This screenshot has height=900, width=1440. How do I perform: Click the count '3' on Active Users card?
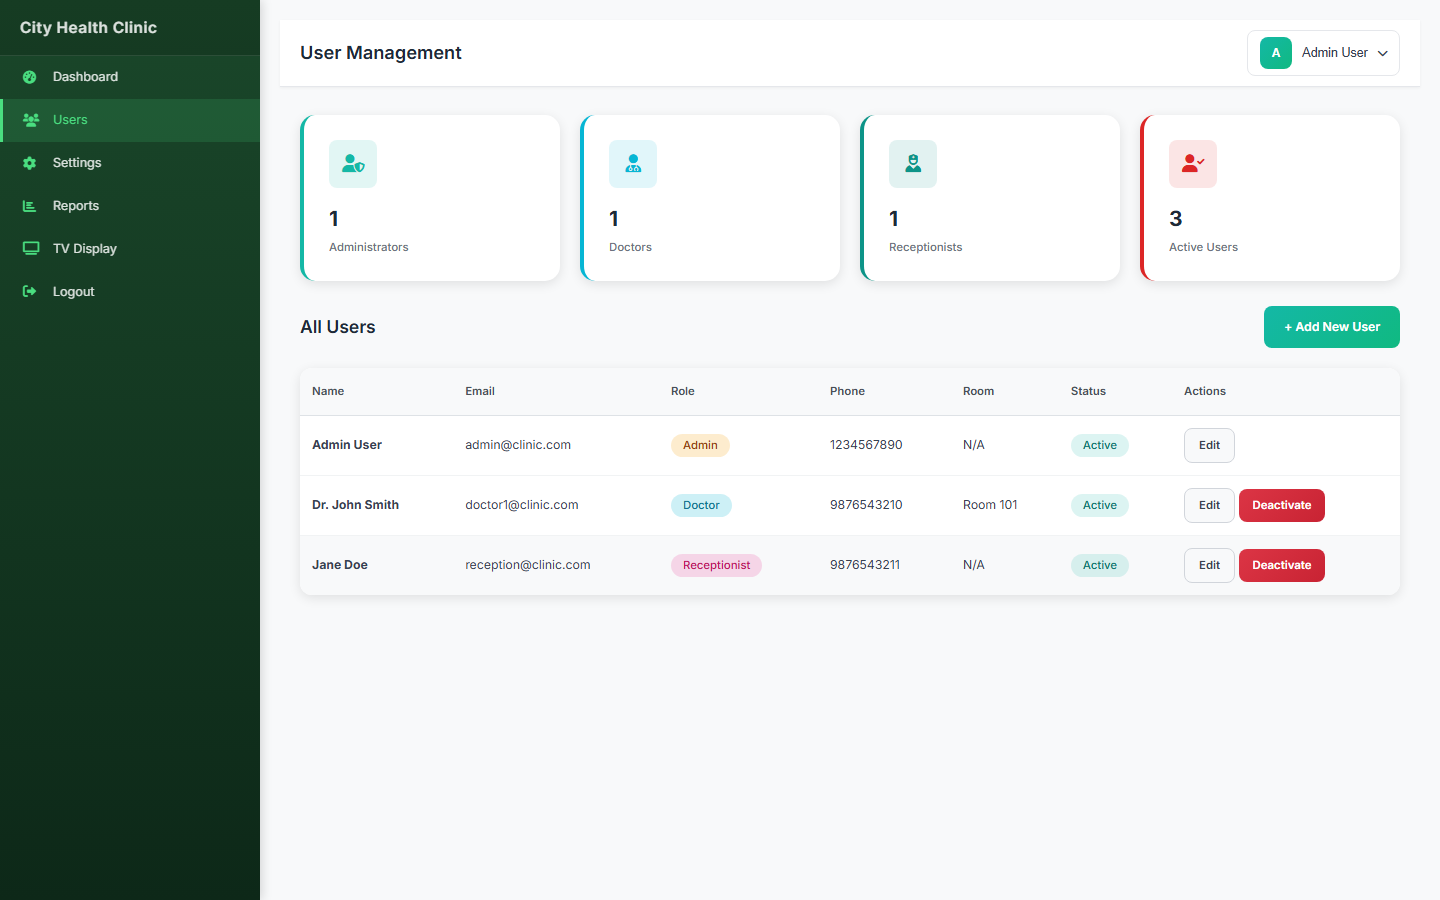tap(1176, 219)
